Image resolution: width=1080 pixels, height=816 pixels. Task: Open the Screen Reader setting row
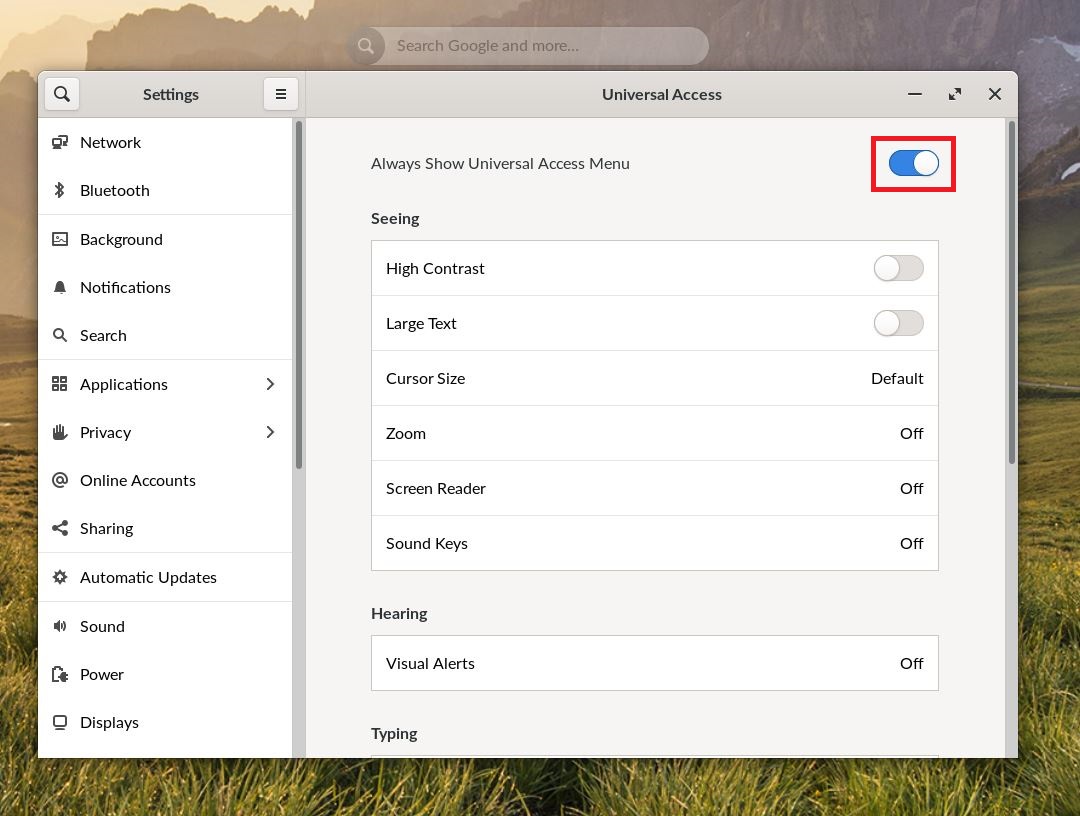(x=654, y=488)
